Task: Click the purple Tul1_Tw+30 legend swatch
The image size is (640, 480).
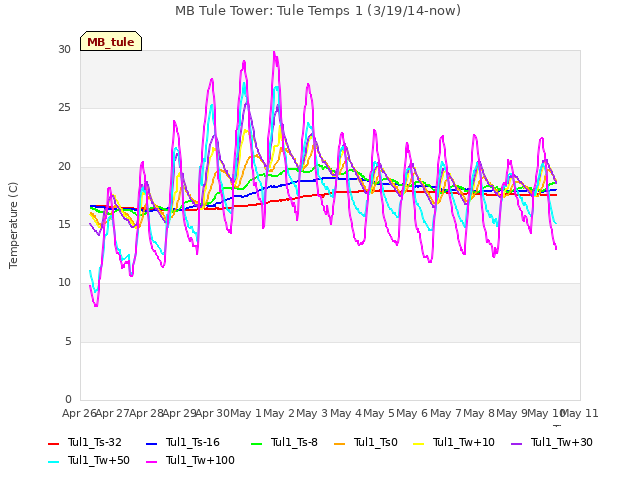Action: 517,444
